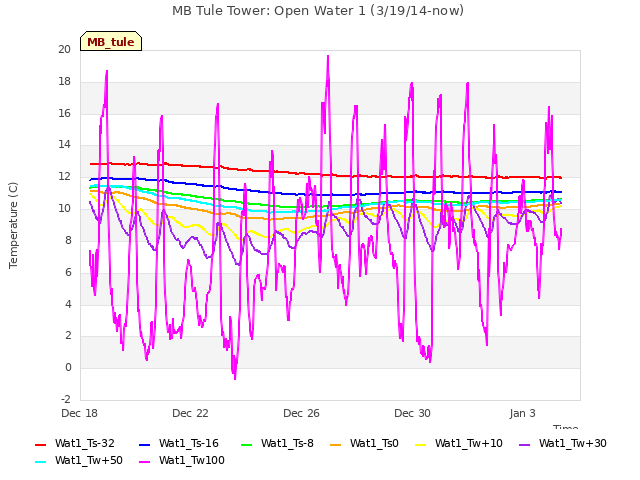Click cyan swatch for Wat1_Tw+50
640x480 pixels.
40,462
